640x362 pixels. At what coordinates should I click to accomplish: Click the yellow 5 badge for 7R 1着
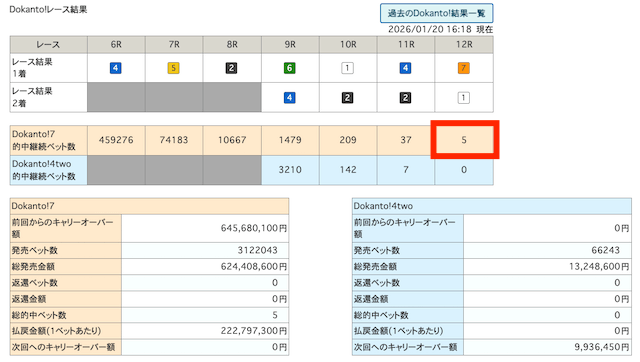[173, 68]
